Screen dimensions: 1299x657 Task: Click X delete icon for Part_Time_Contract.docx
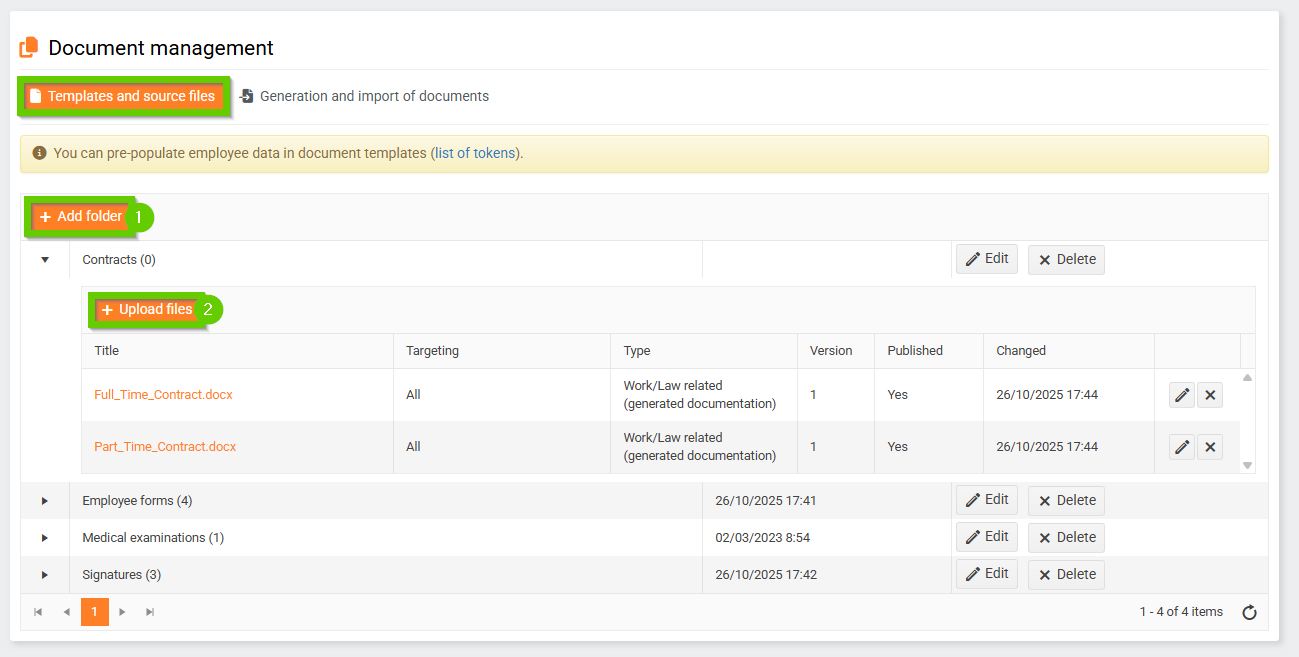click(1210, 447)
